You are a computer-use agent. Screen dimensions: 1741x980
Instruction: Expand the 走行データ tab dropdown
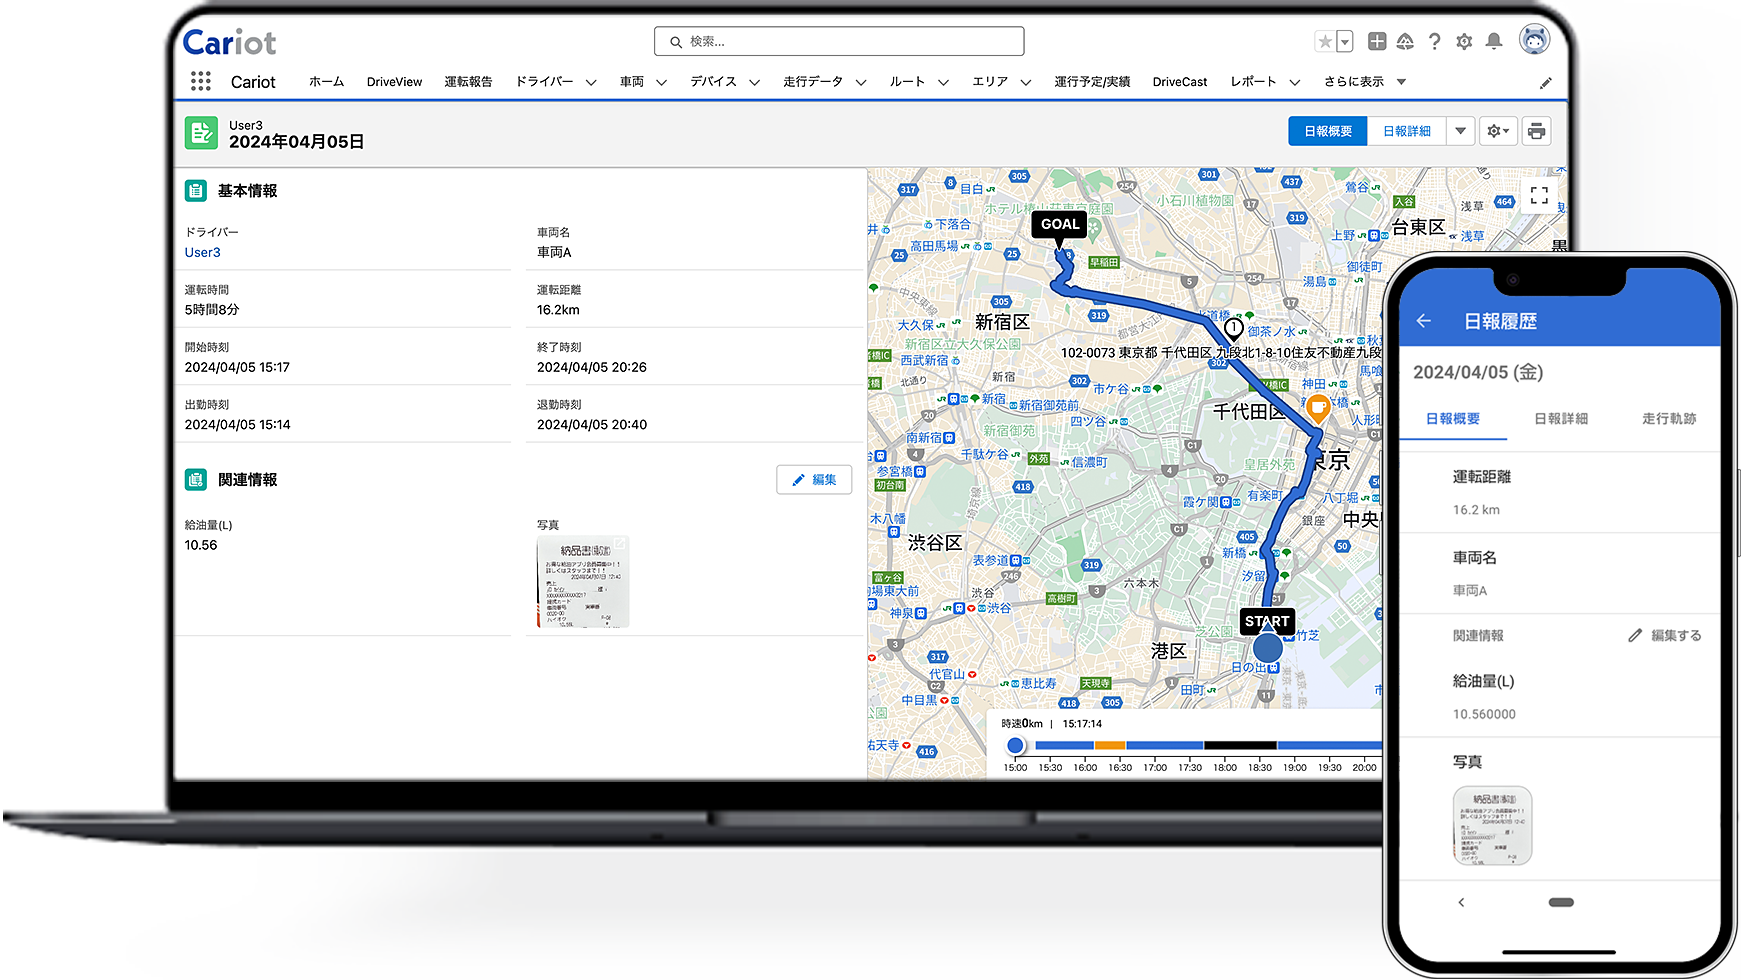click(x=861, y=83)
